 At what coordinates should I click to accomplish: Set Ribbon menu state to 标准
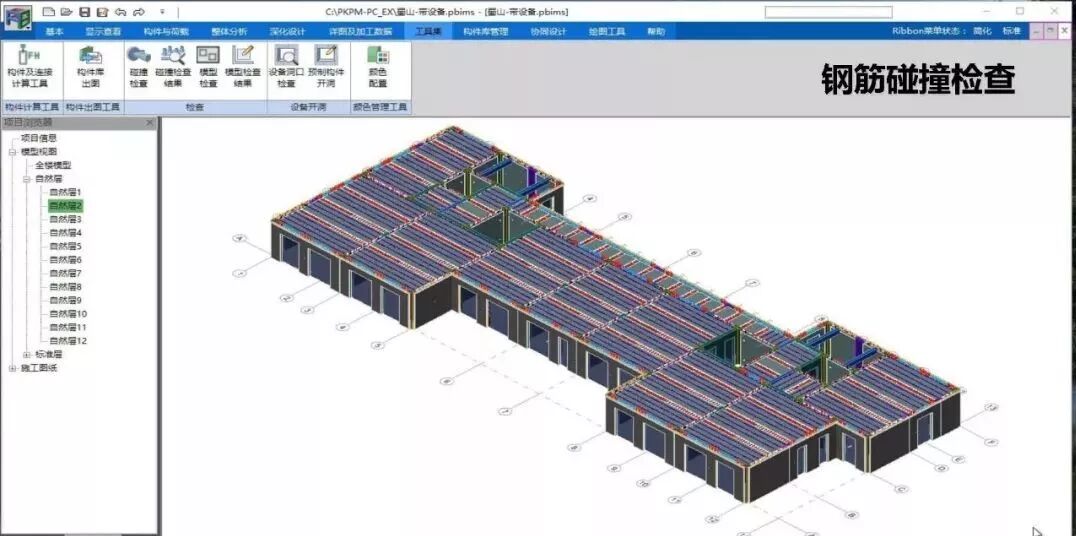pyautogui.click(x=1011, y=32)
